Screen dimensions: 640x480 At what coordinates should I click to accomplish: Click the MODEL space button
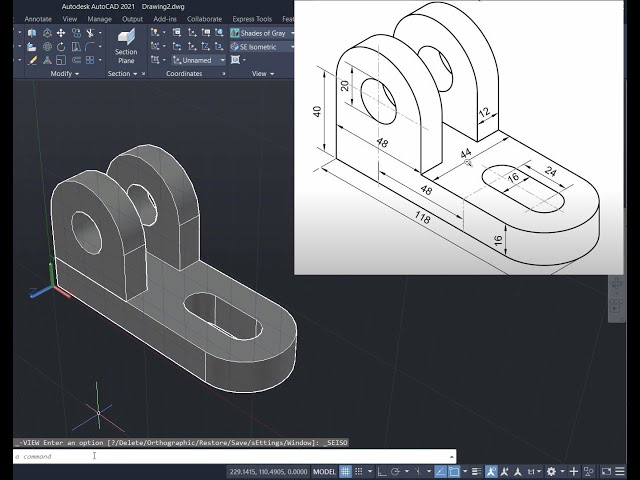(x=325, y=471)
